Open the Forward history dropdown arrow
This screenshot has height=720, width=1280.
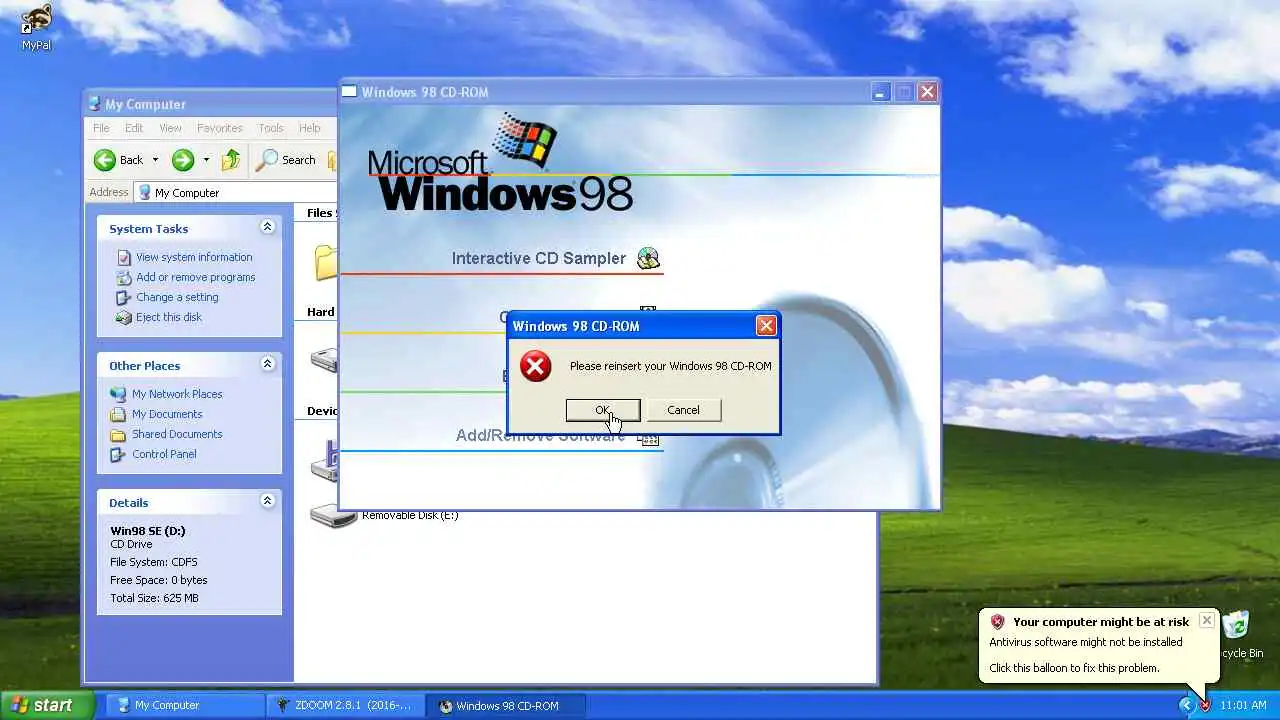coord(206,160)
